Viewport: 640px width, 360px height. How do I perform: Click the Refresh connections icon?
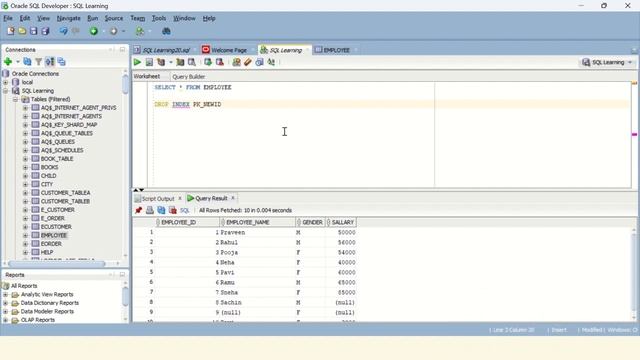click(27, 62)
